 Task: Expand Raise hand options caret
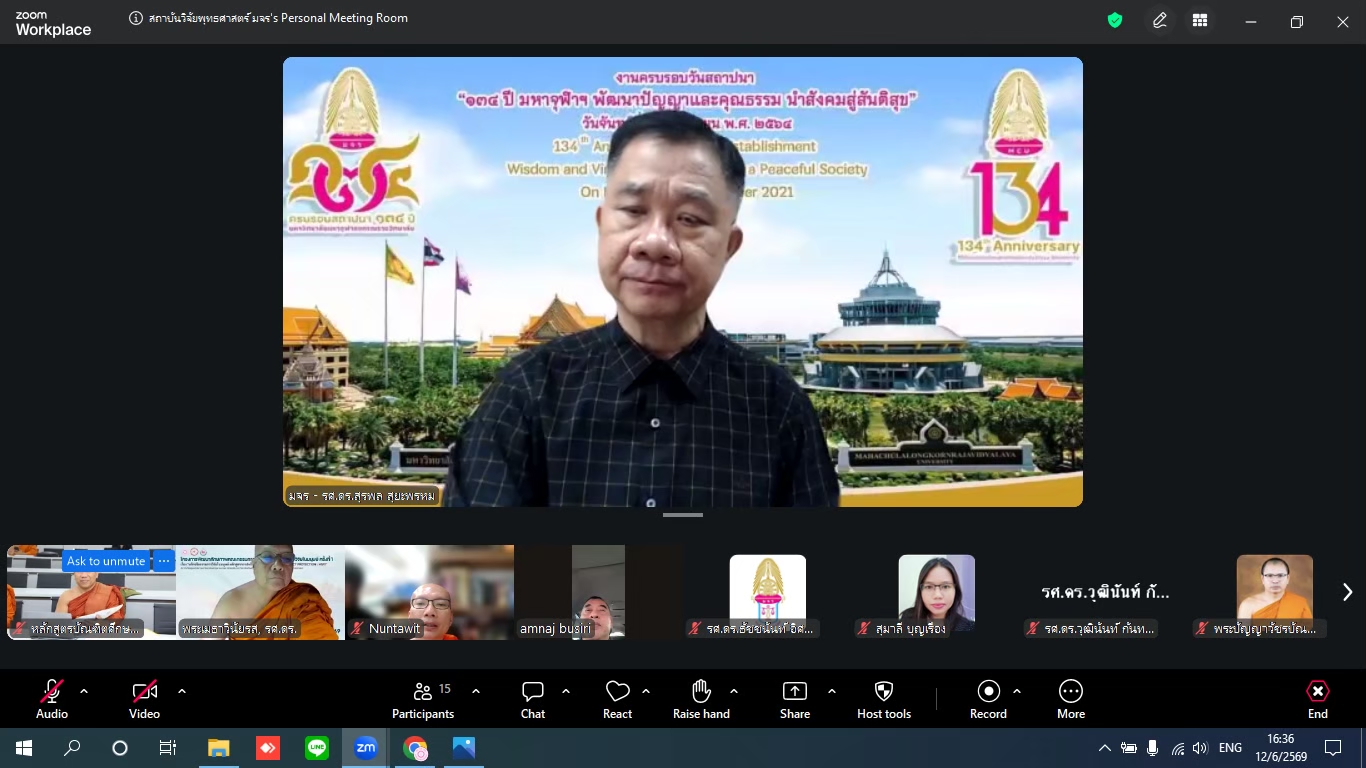(734, 691)
